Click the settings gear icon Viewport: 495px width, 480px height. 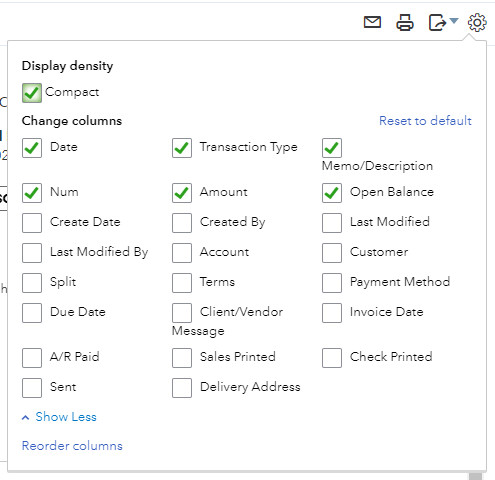point(477,22)
